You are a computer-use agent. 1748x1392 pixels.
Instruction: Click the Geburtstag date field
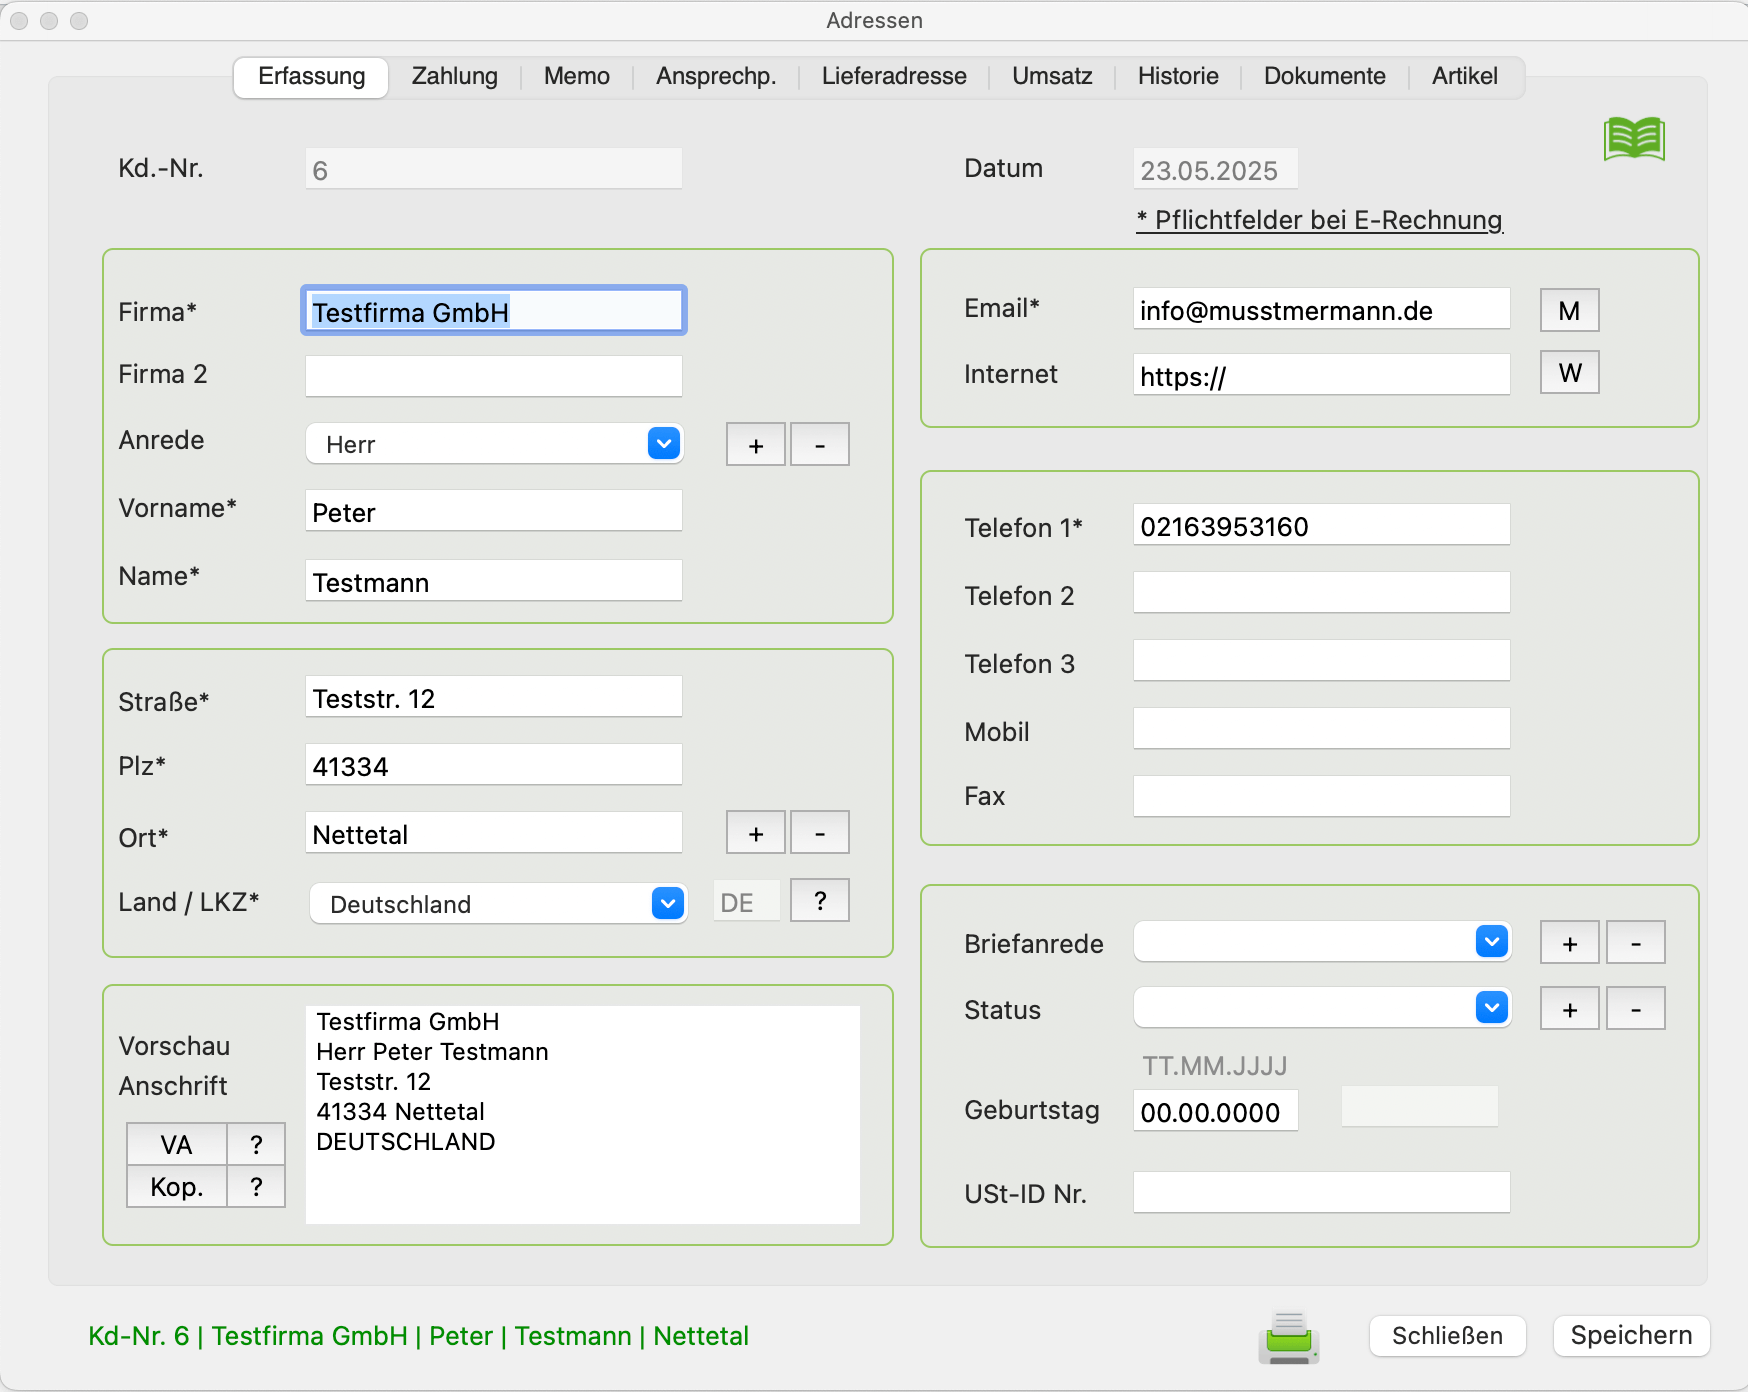pos(1216,1110)
